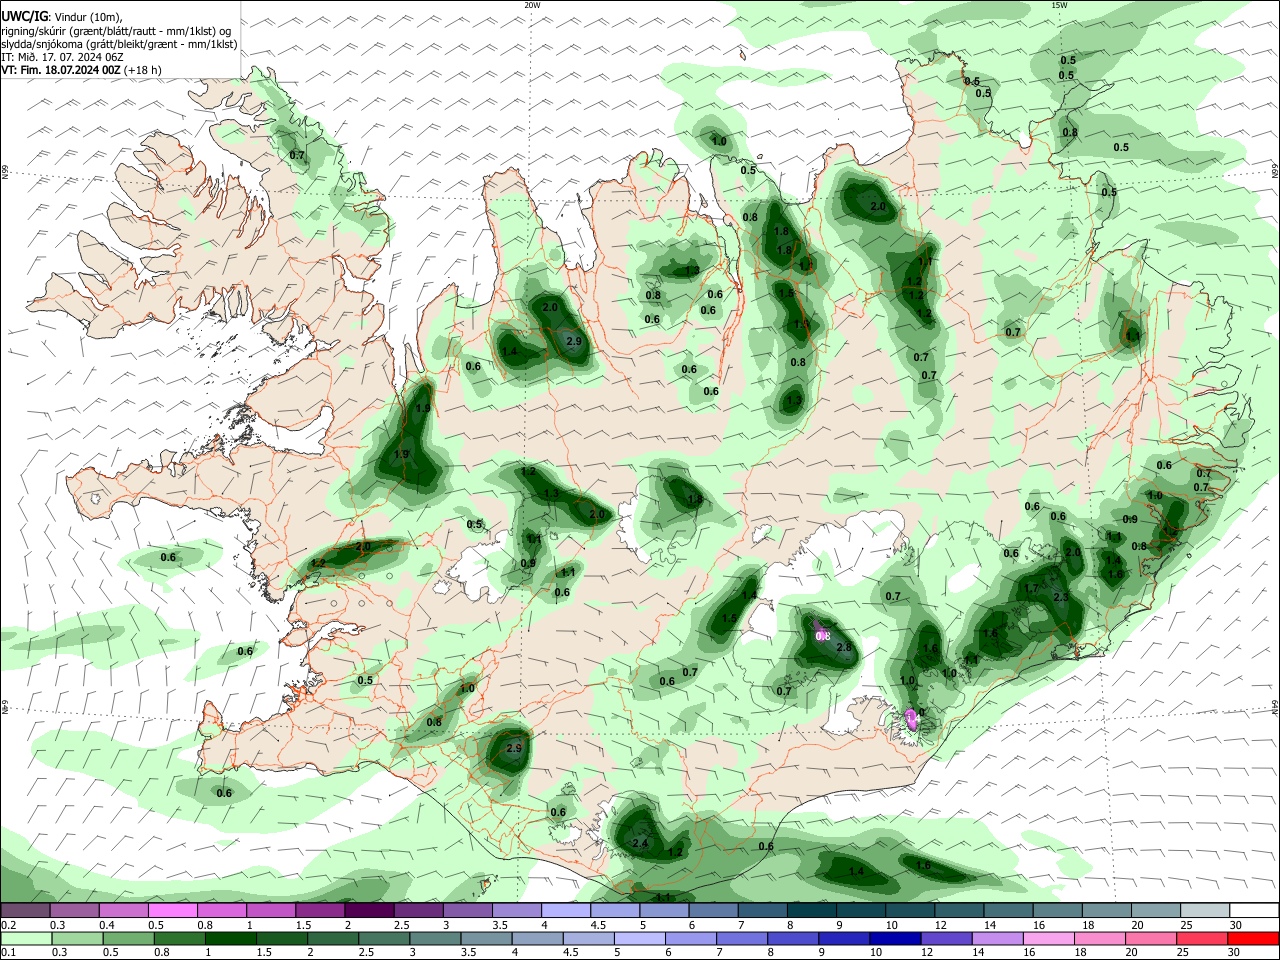Click the pink snowfall patch on the southeastern glacier
1280x960 pixels.
click(911, 718)
